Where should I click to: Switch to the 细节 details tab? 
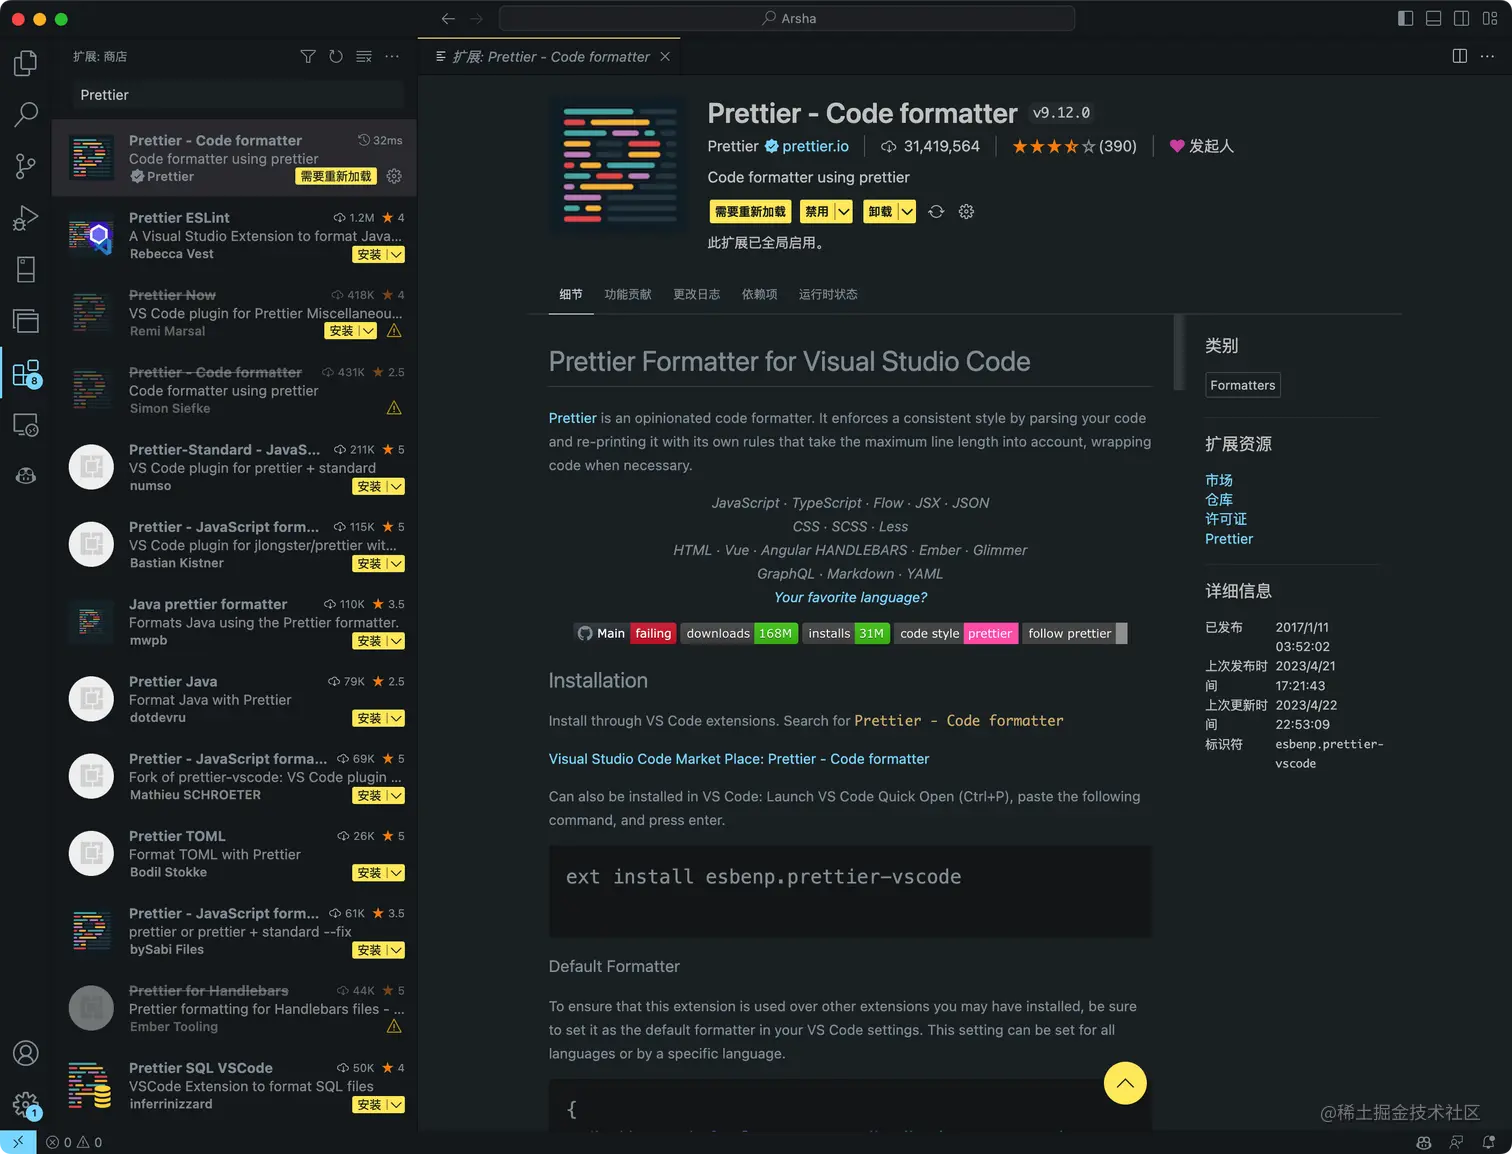[x=571, y=294]
